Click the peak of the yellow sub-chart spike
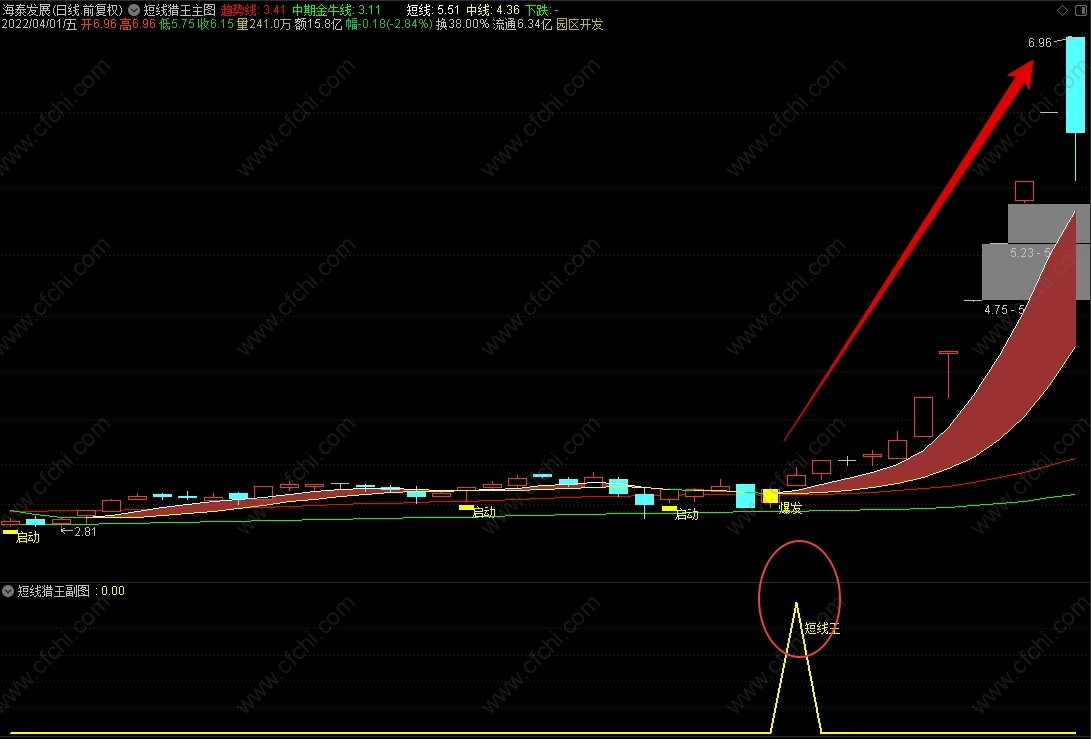The width and height of the screenshot is (1091, 739). click(796, 604)
